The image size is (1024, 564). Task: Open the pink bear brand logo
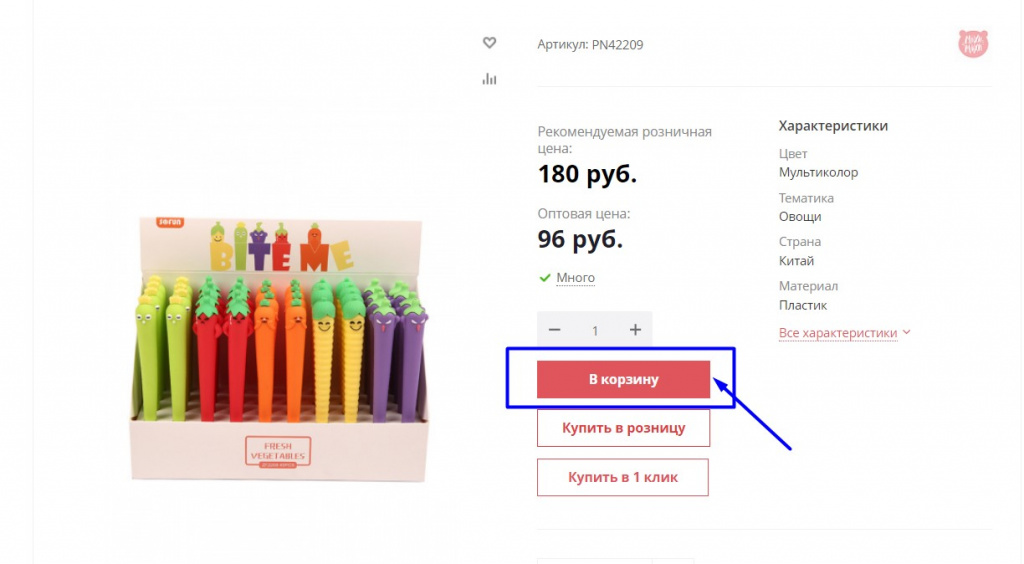point(972,44)
